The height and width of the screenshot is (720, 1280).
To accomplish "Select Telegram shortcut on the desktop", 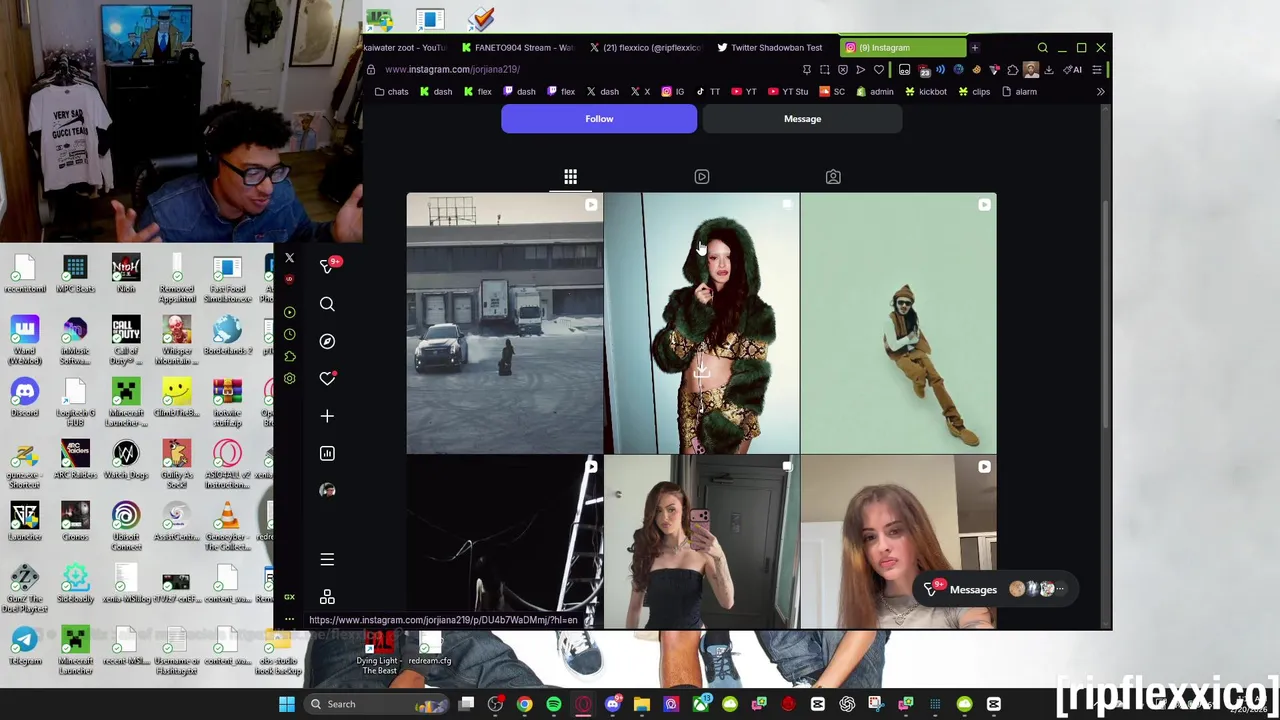I will point(25,646).
